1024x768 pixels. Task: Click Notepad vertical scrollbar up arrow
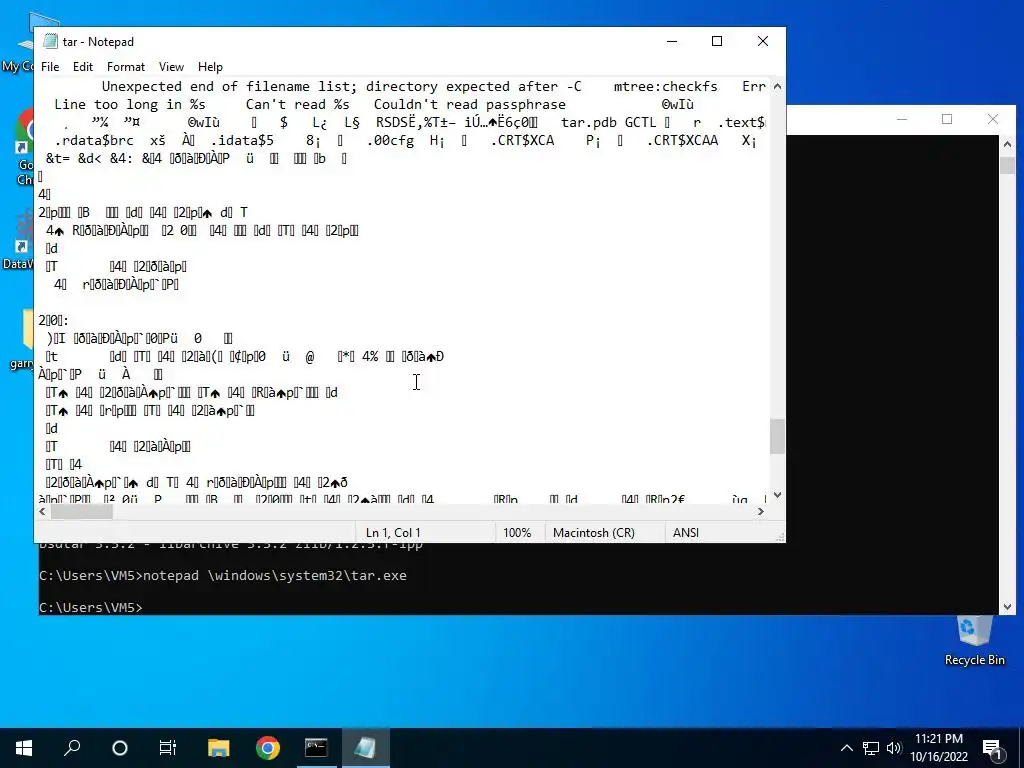pyautogui.click(x=777, y=86)
